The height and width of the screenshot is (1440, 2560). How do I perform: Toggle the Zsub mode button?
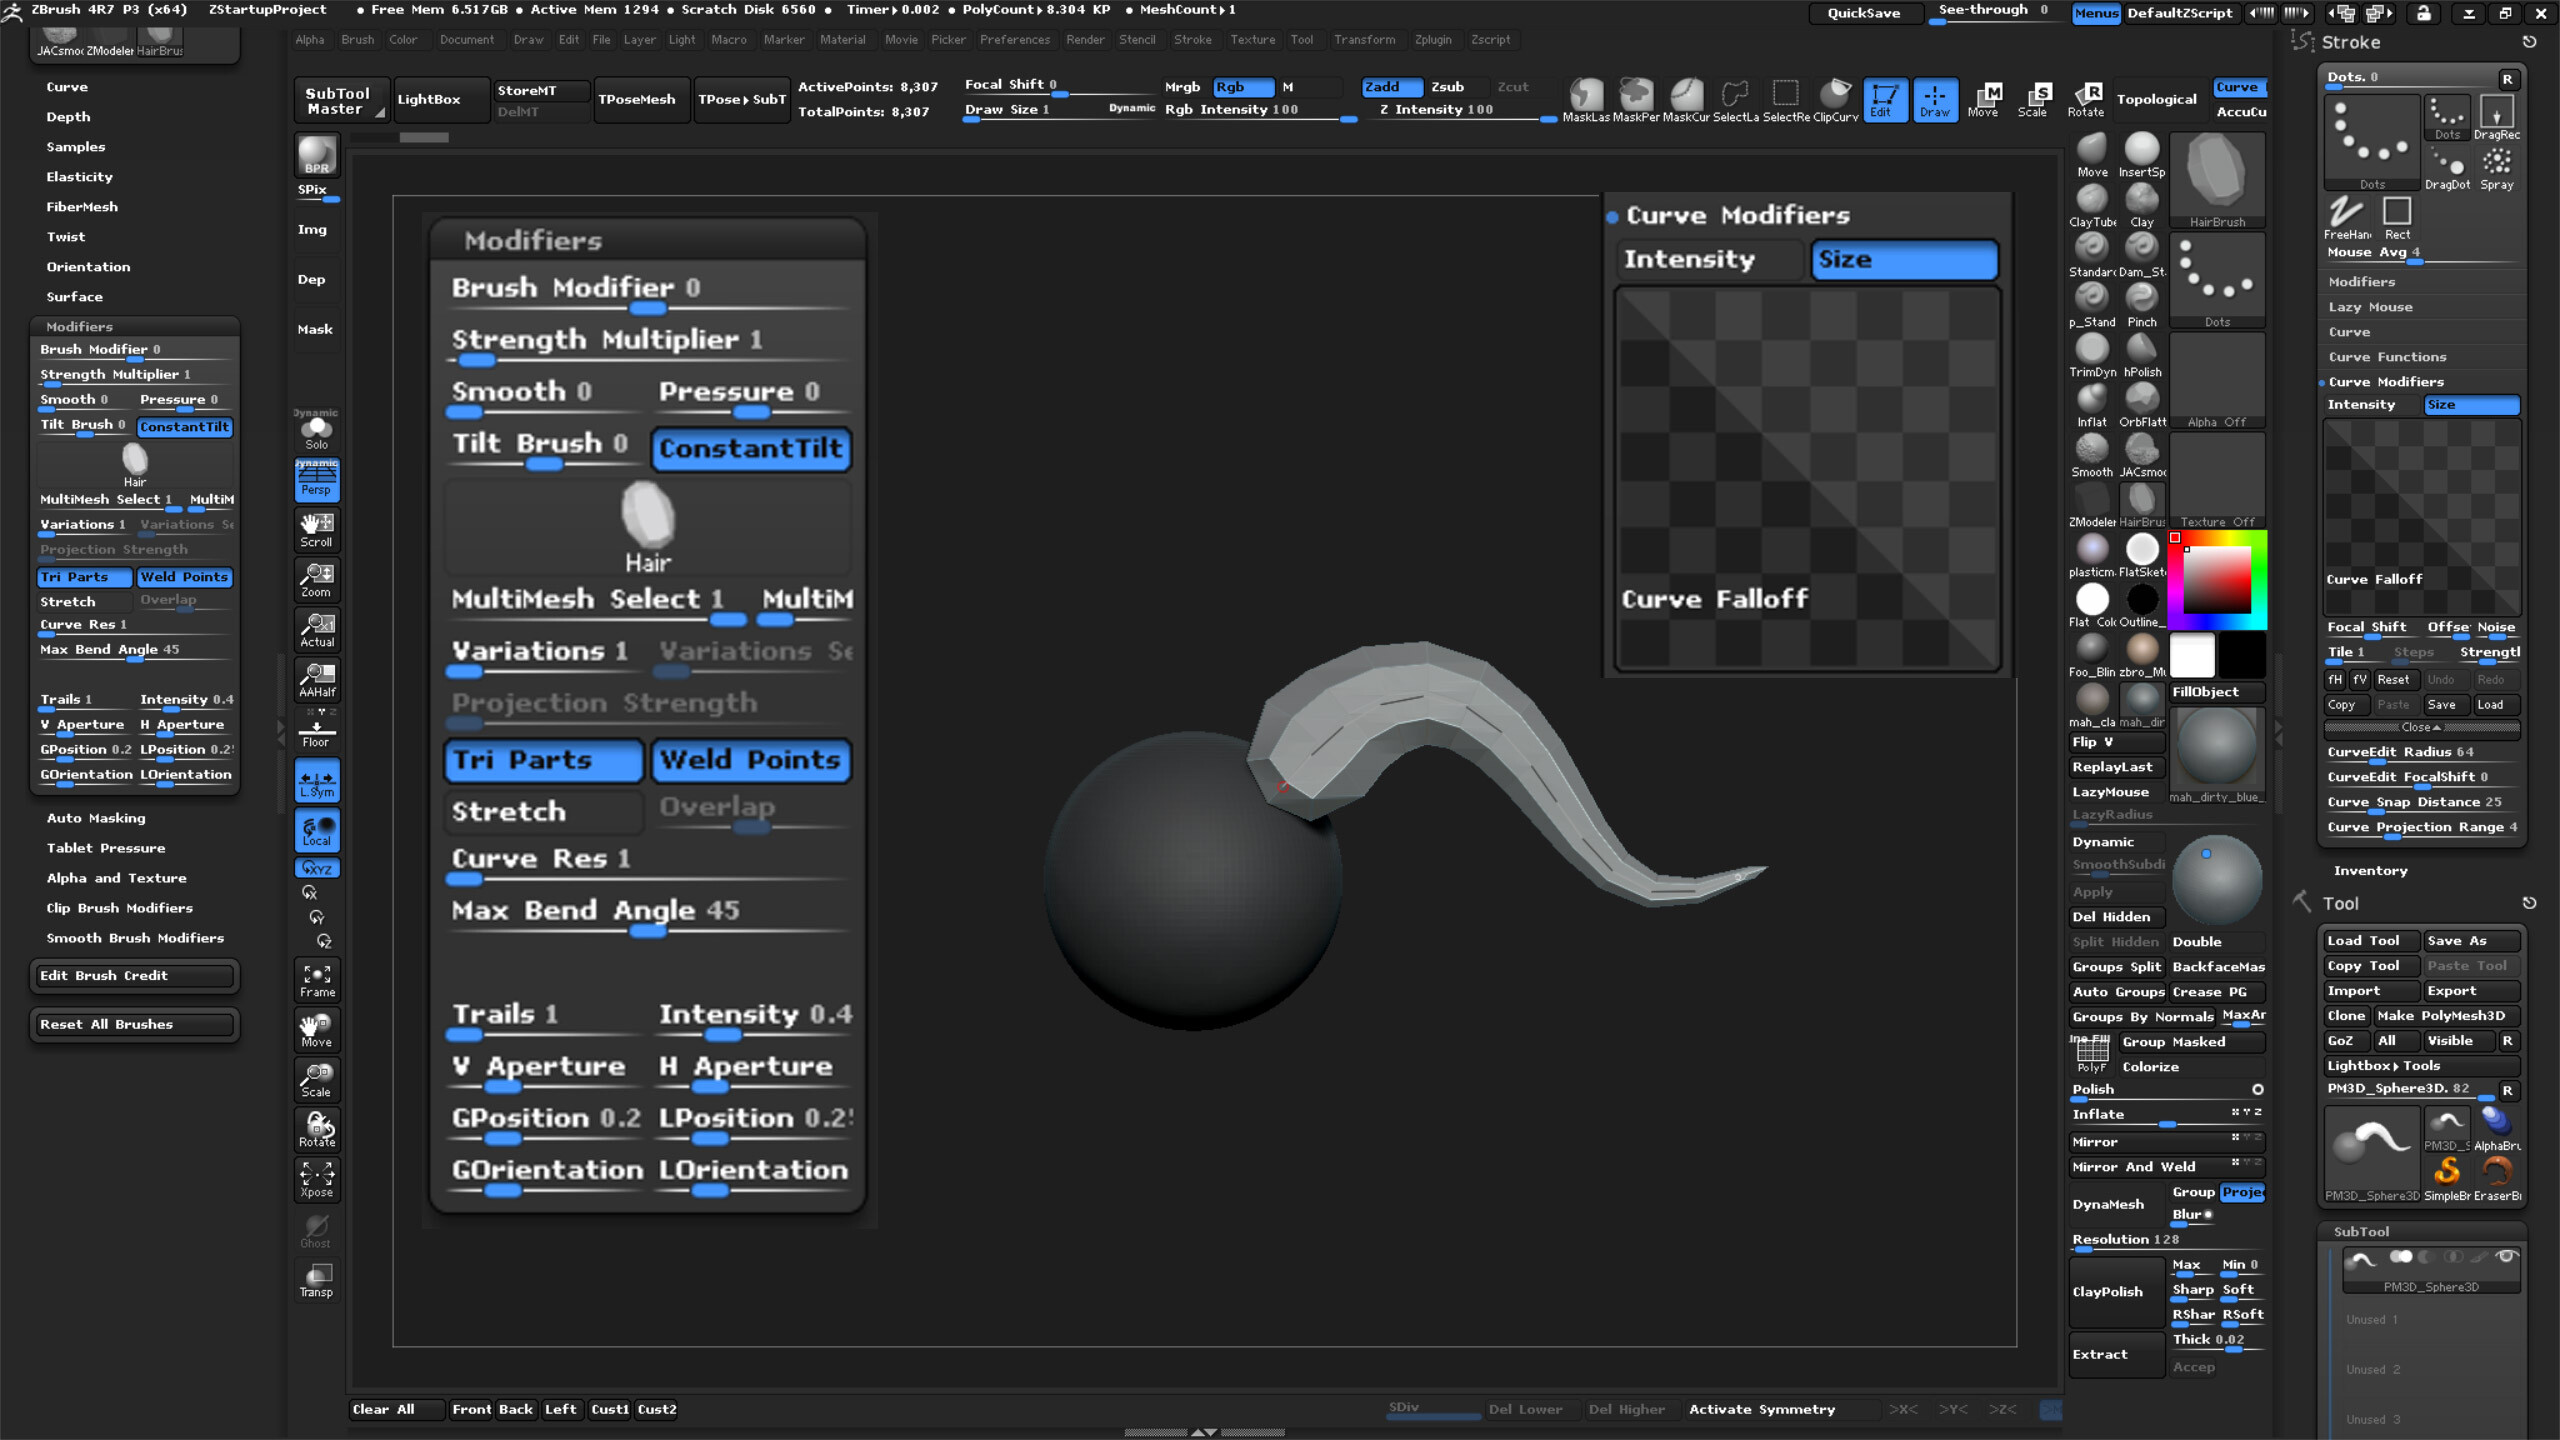pos(1447,87)
